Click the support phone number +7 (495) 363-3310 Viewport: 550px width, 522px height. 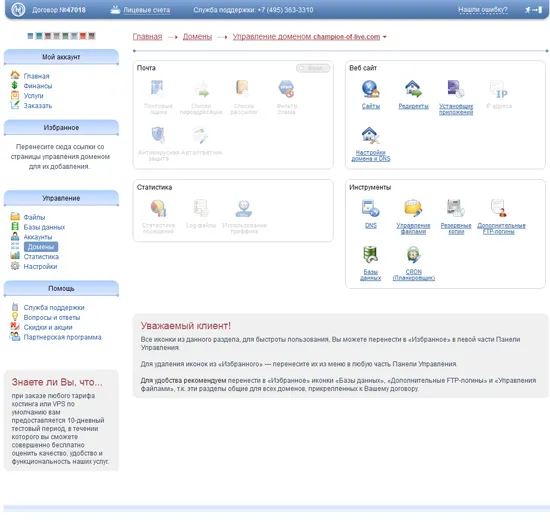(x=285, y=10)
